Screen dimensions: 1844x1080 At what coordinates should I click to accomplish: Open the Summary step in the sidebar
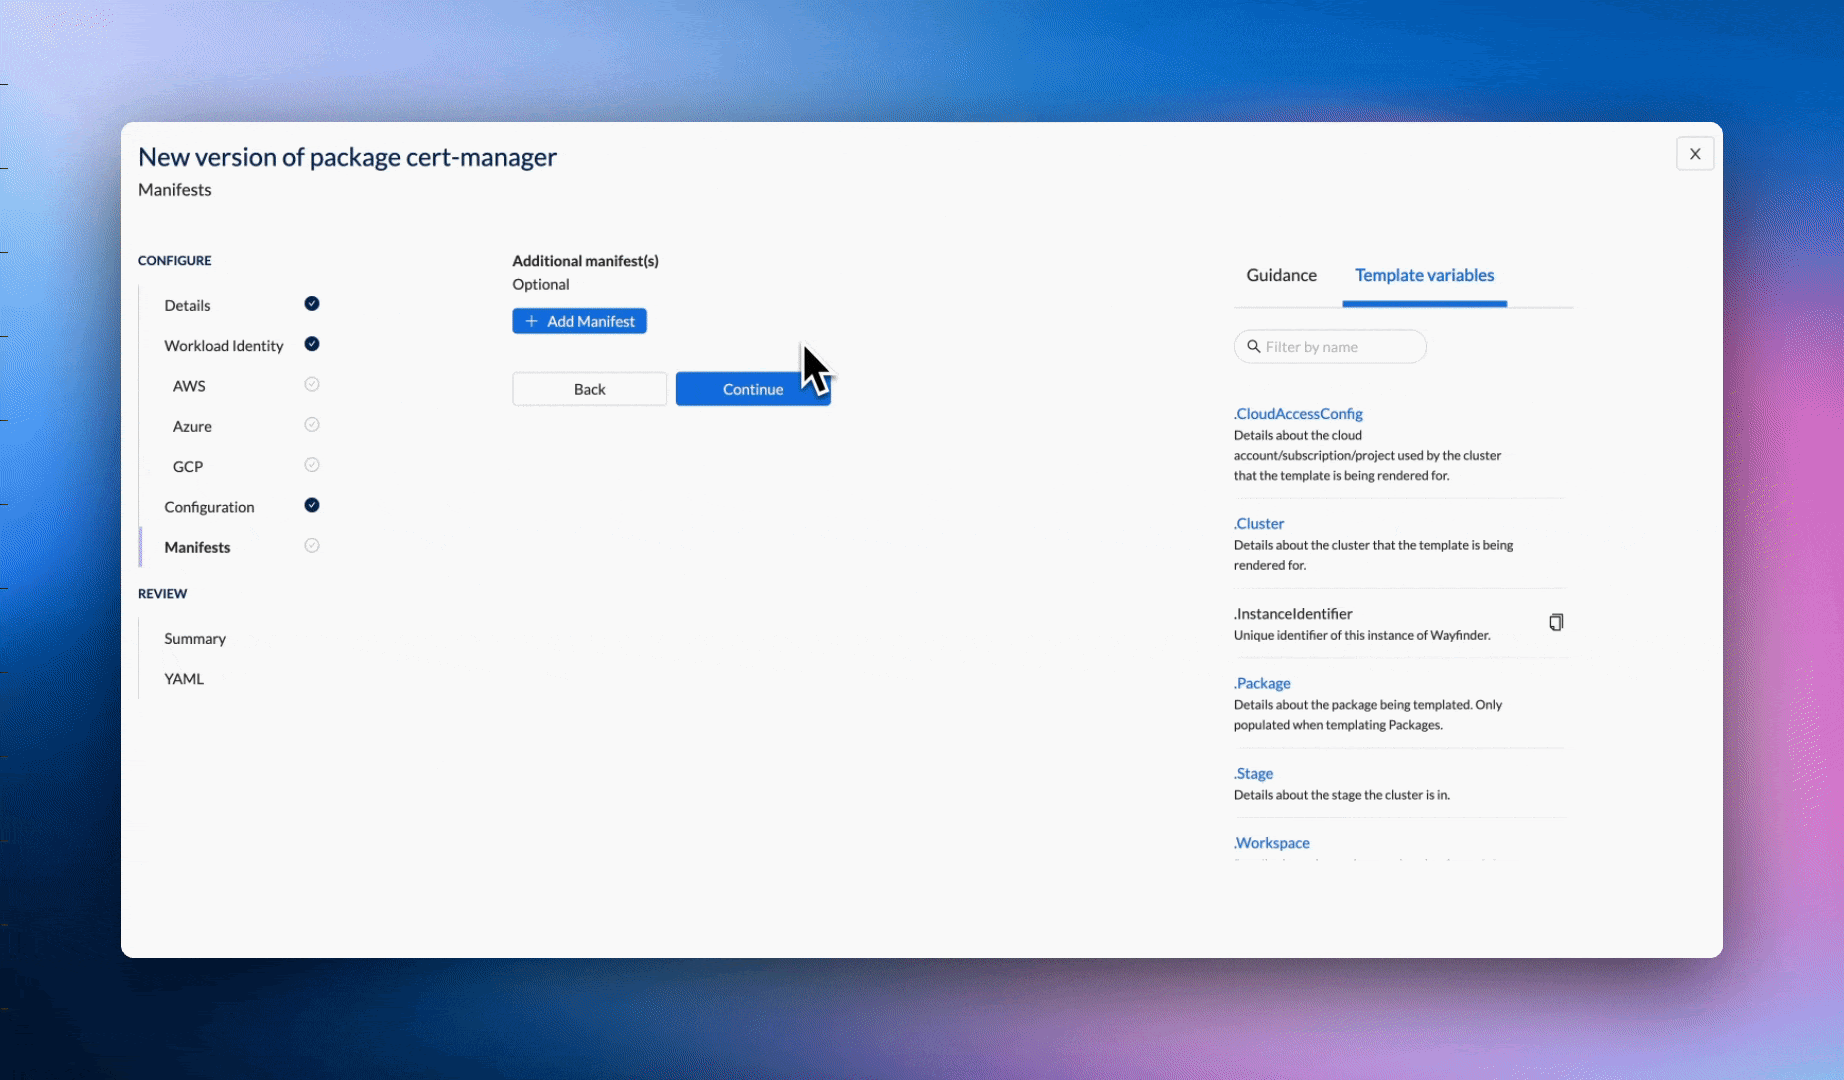pos(195,639)
